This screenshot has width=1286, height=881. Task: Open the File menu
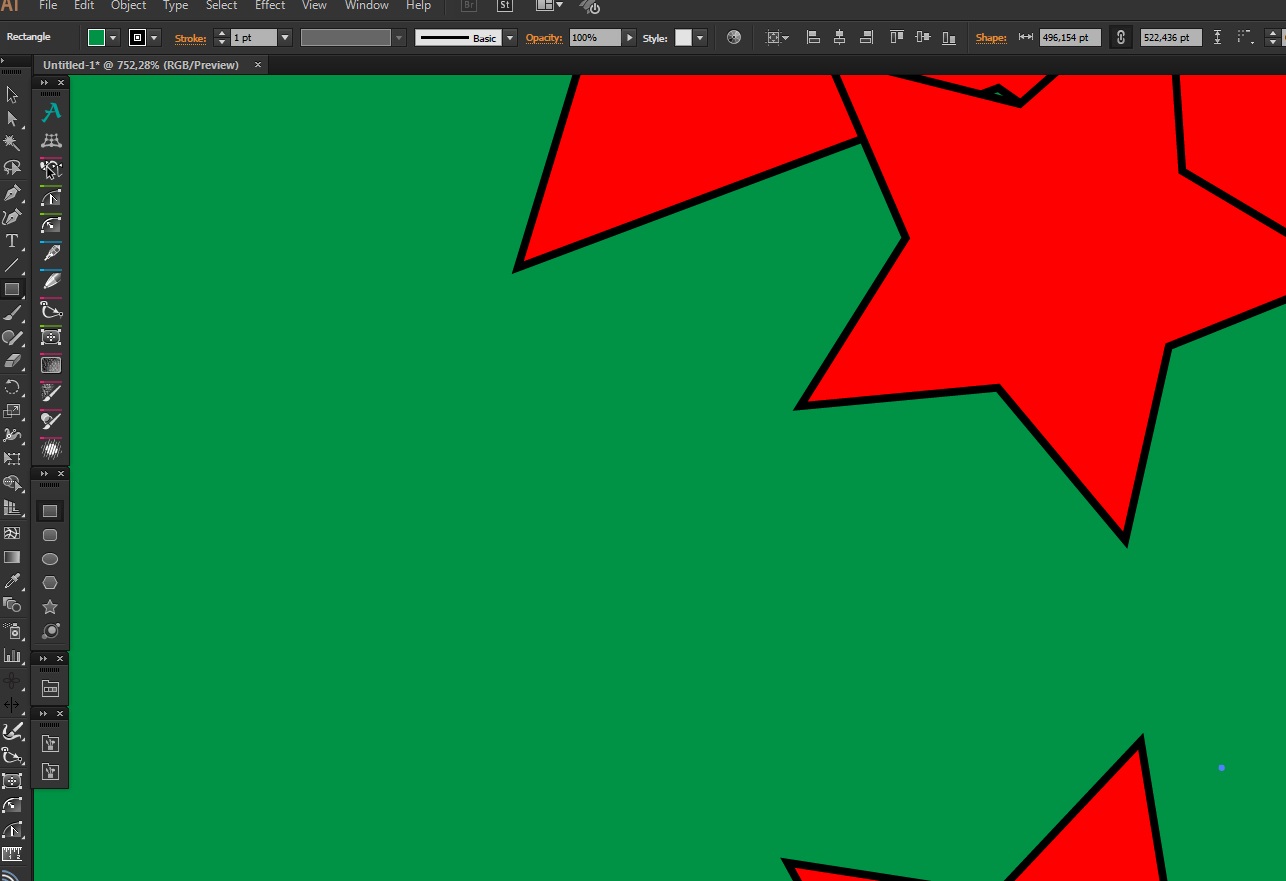tap(48, 6)
